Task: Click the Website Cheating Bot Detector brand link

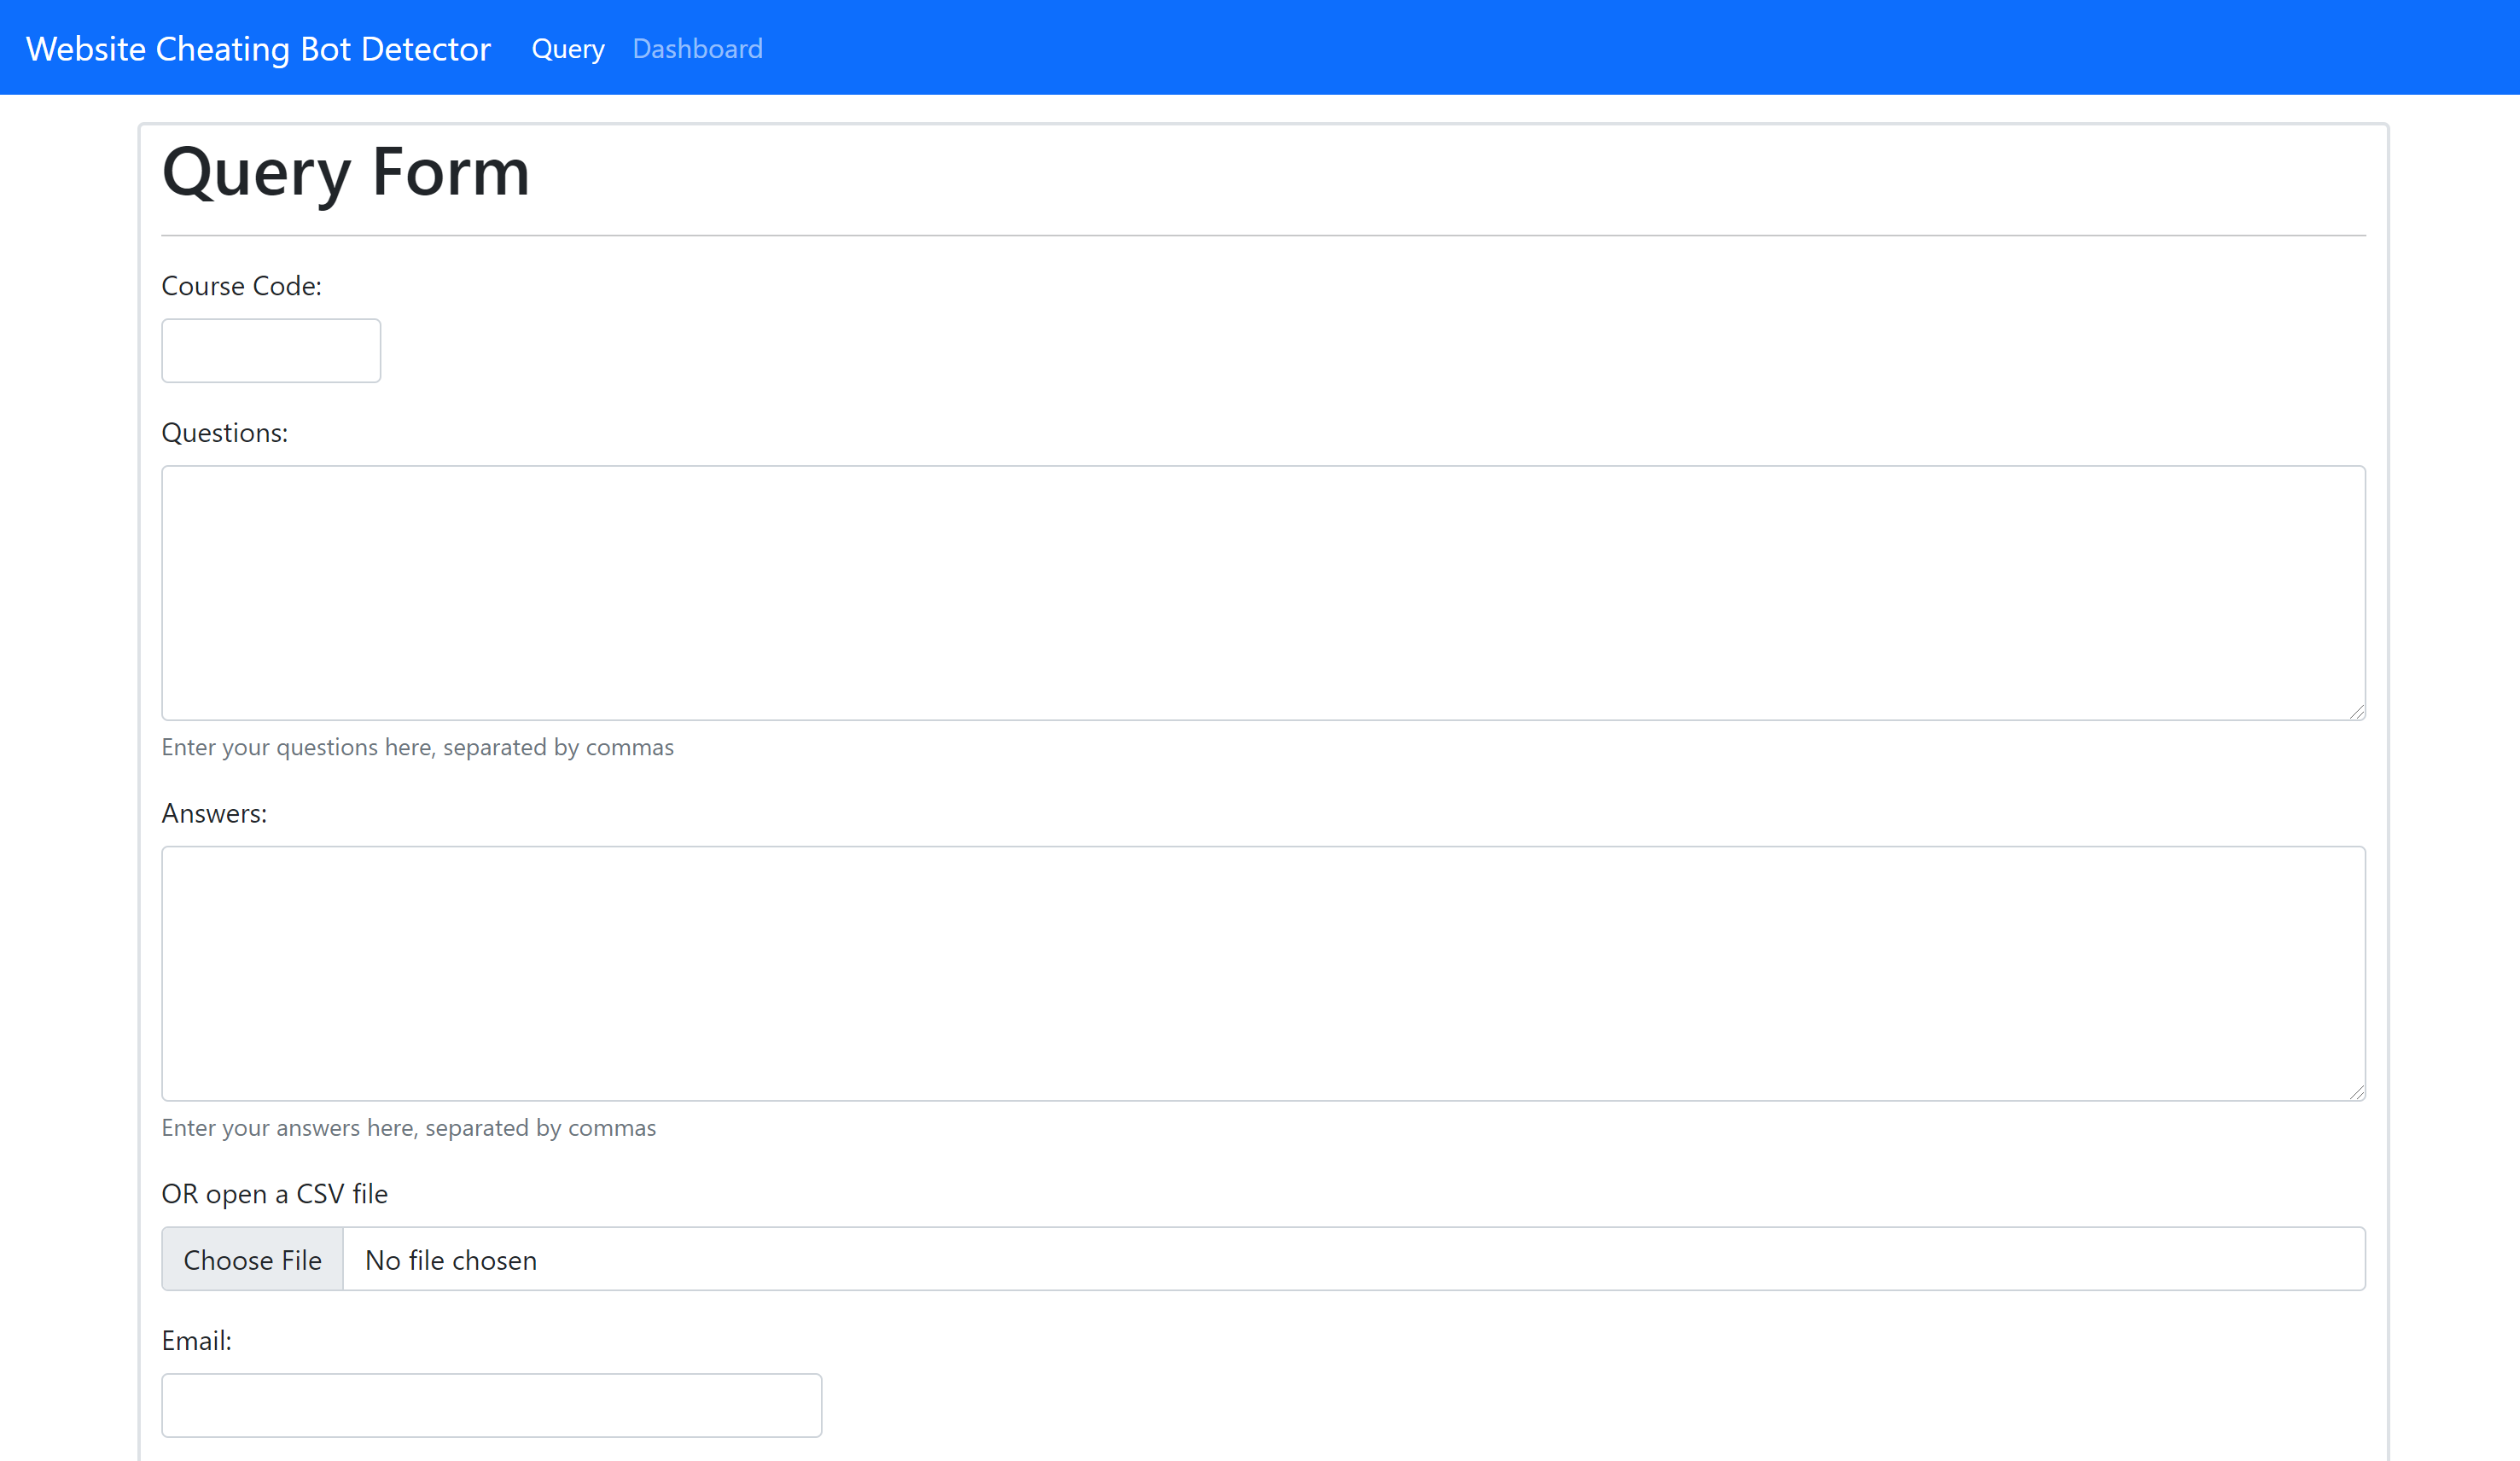Action: [x=258, y=48]
